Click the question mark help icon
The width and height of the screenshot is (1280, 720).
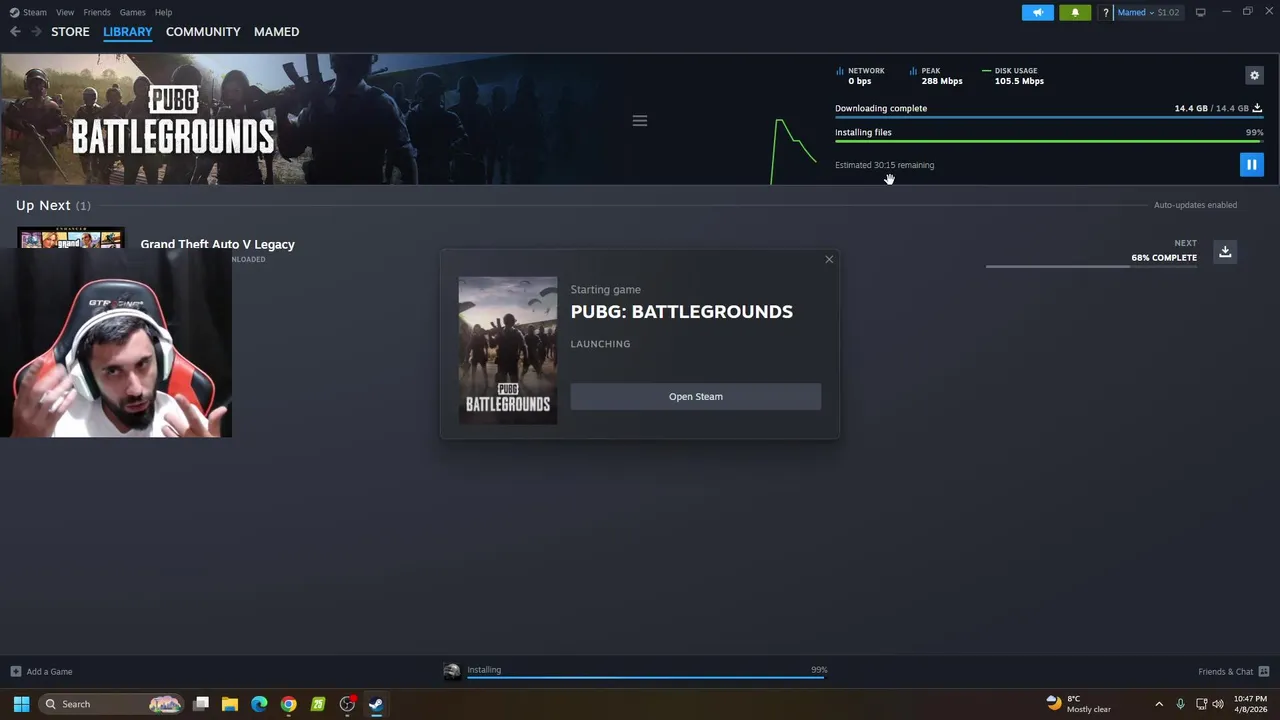click(1105, 12)
